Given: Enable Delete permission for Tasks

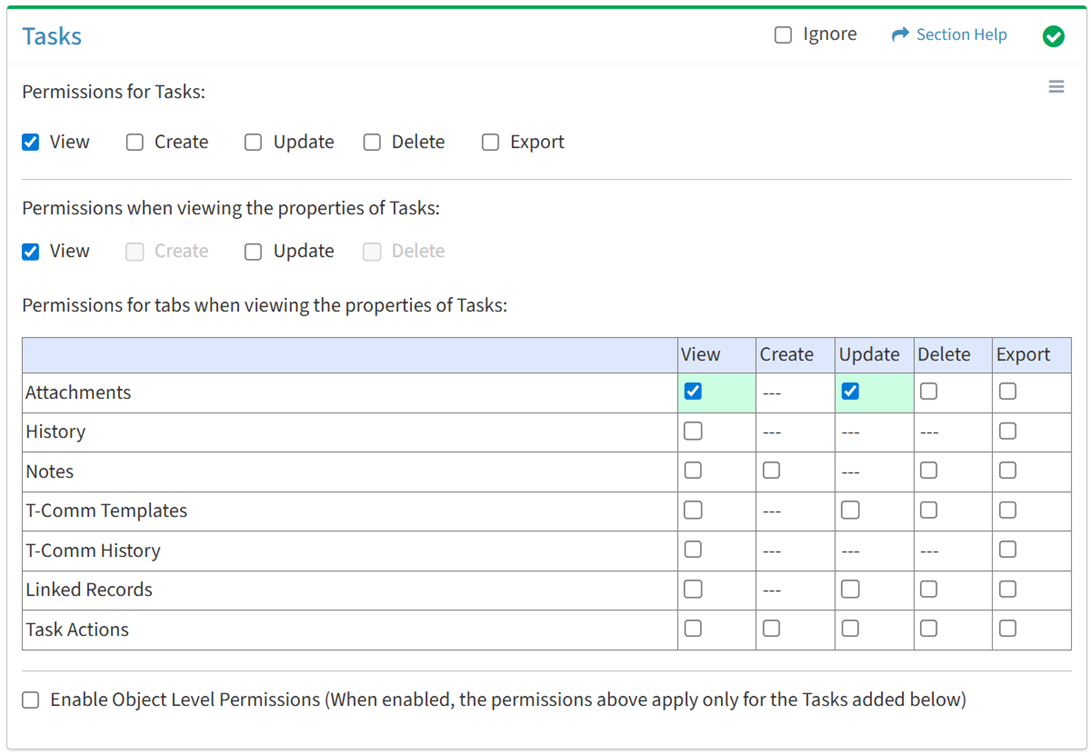Looking at the screenshot, I should [x=372, y=142].
